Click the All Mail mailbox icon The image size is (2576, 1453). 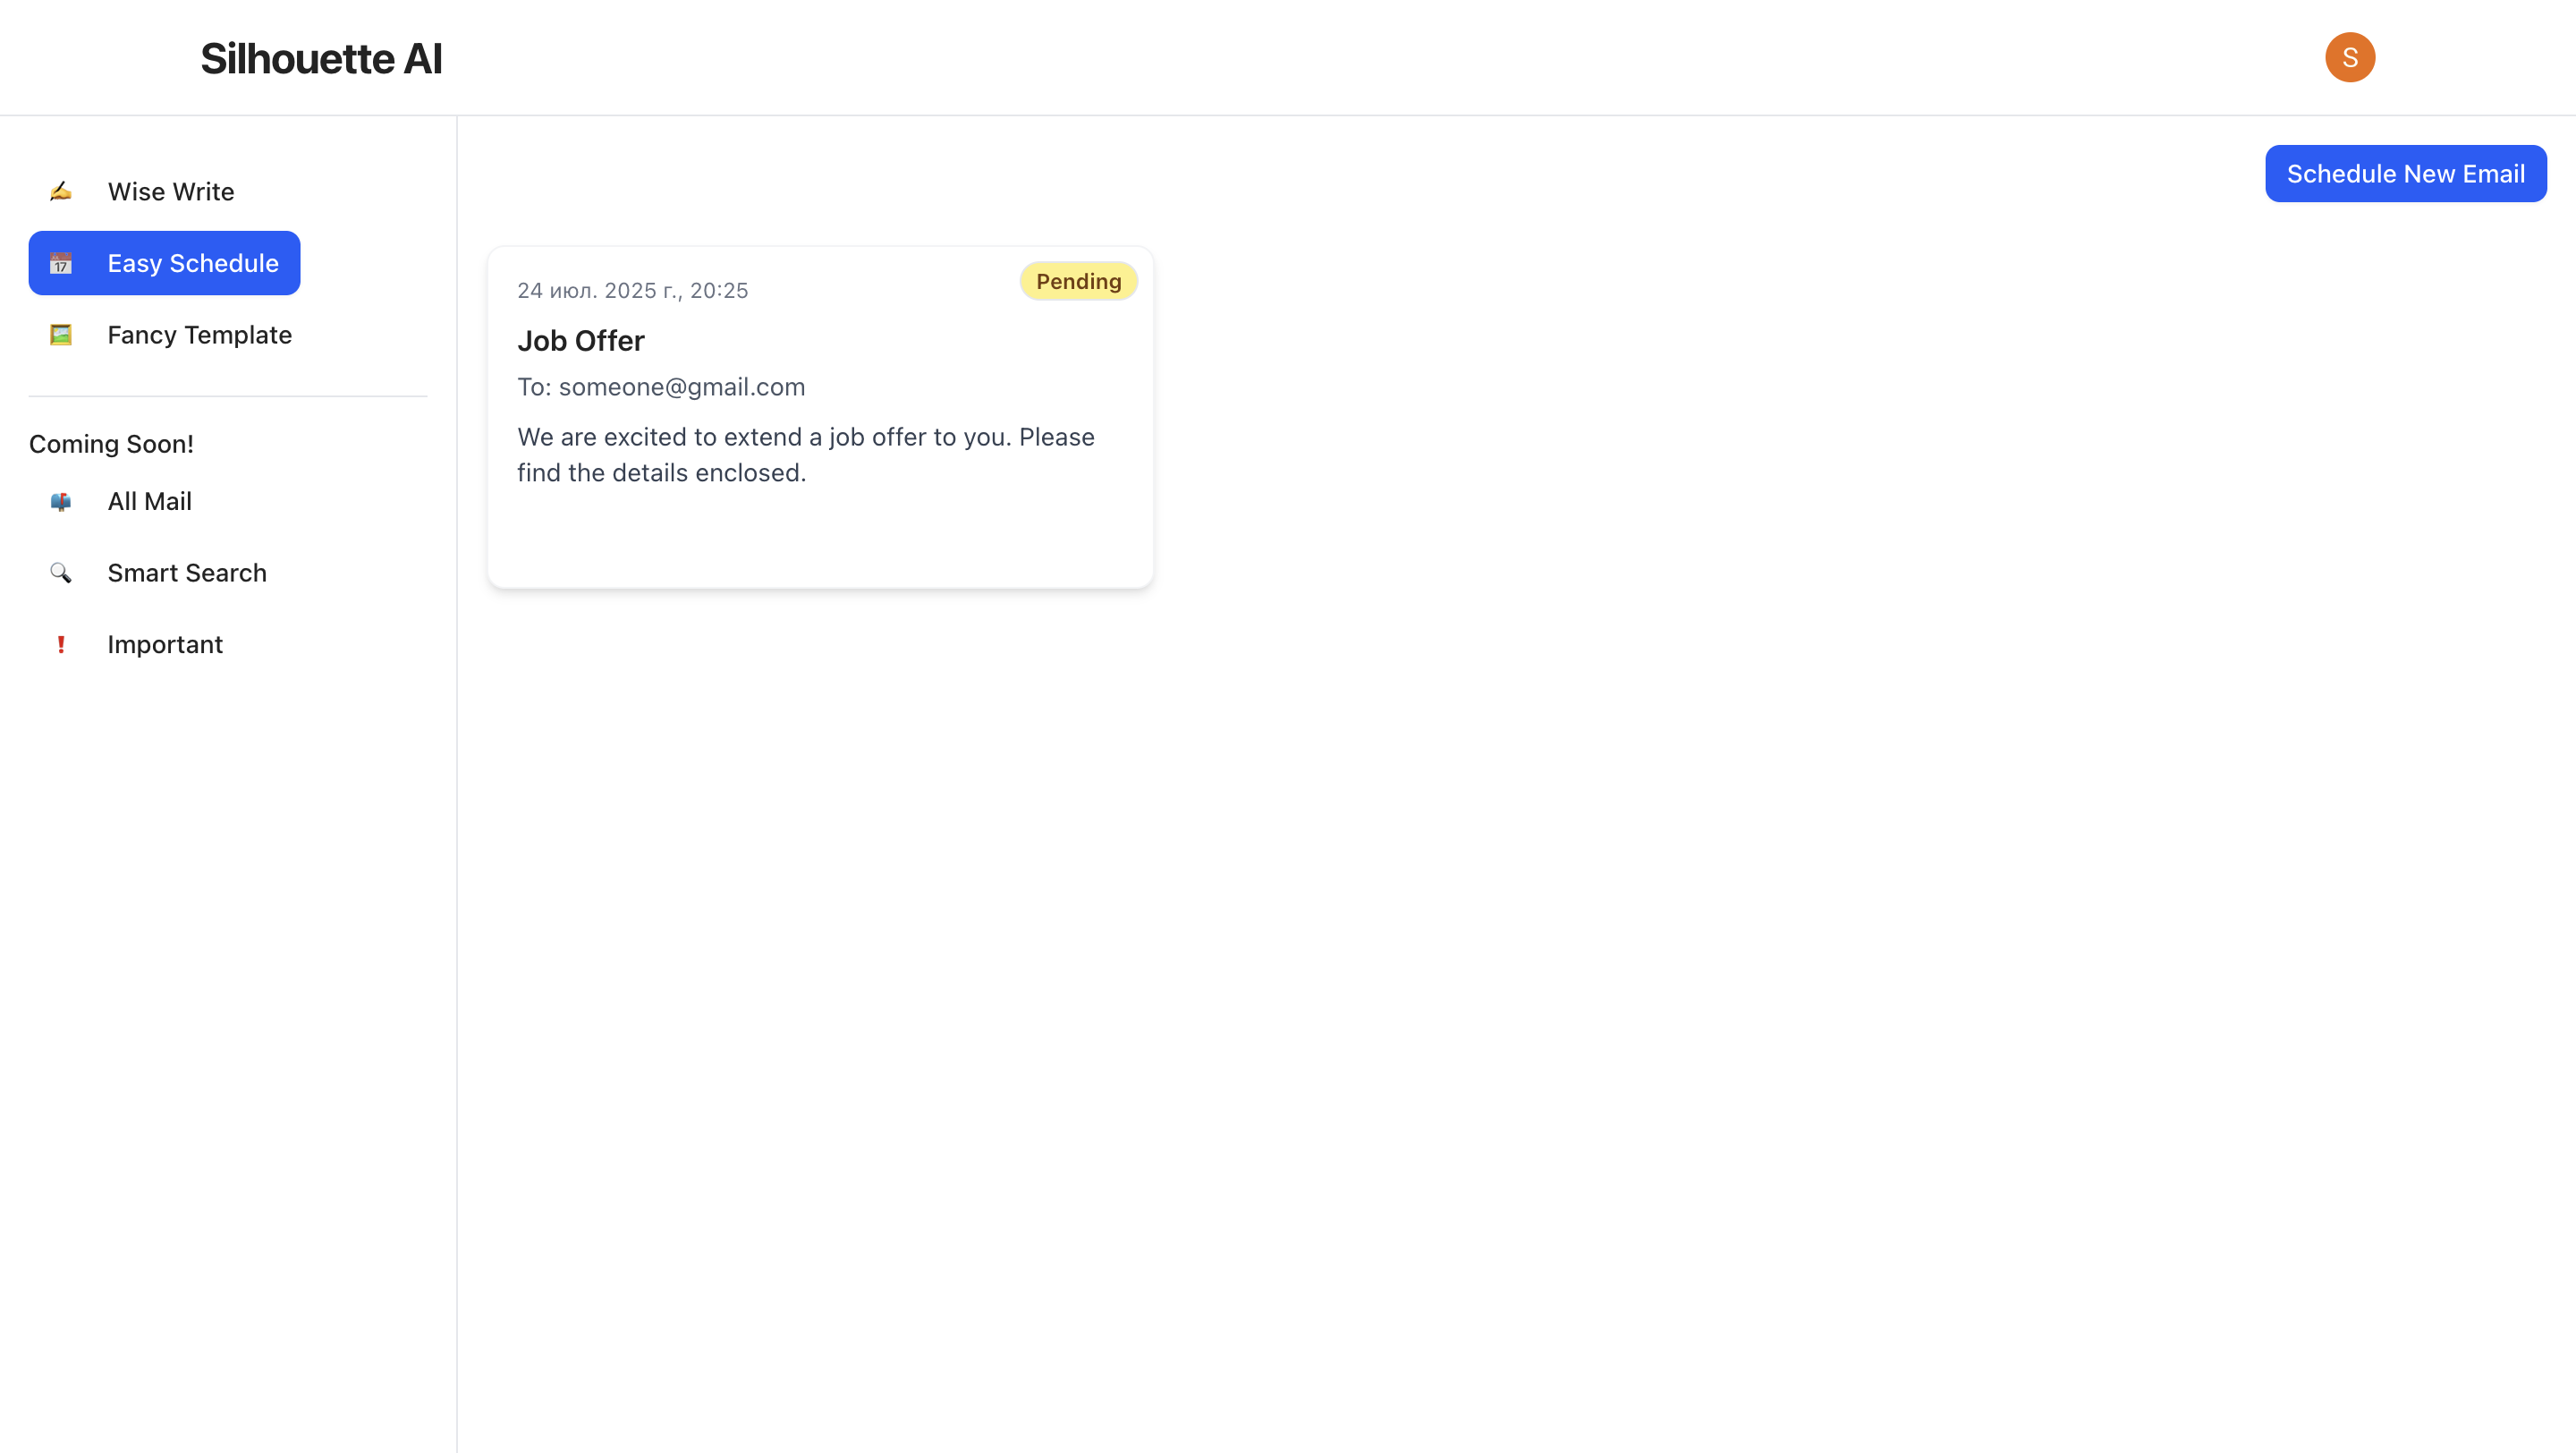(61, 501)
